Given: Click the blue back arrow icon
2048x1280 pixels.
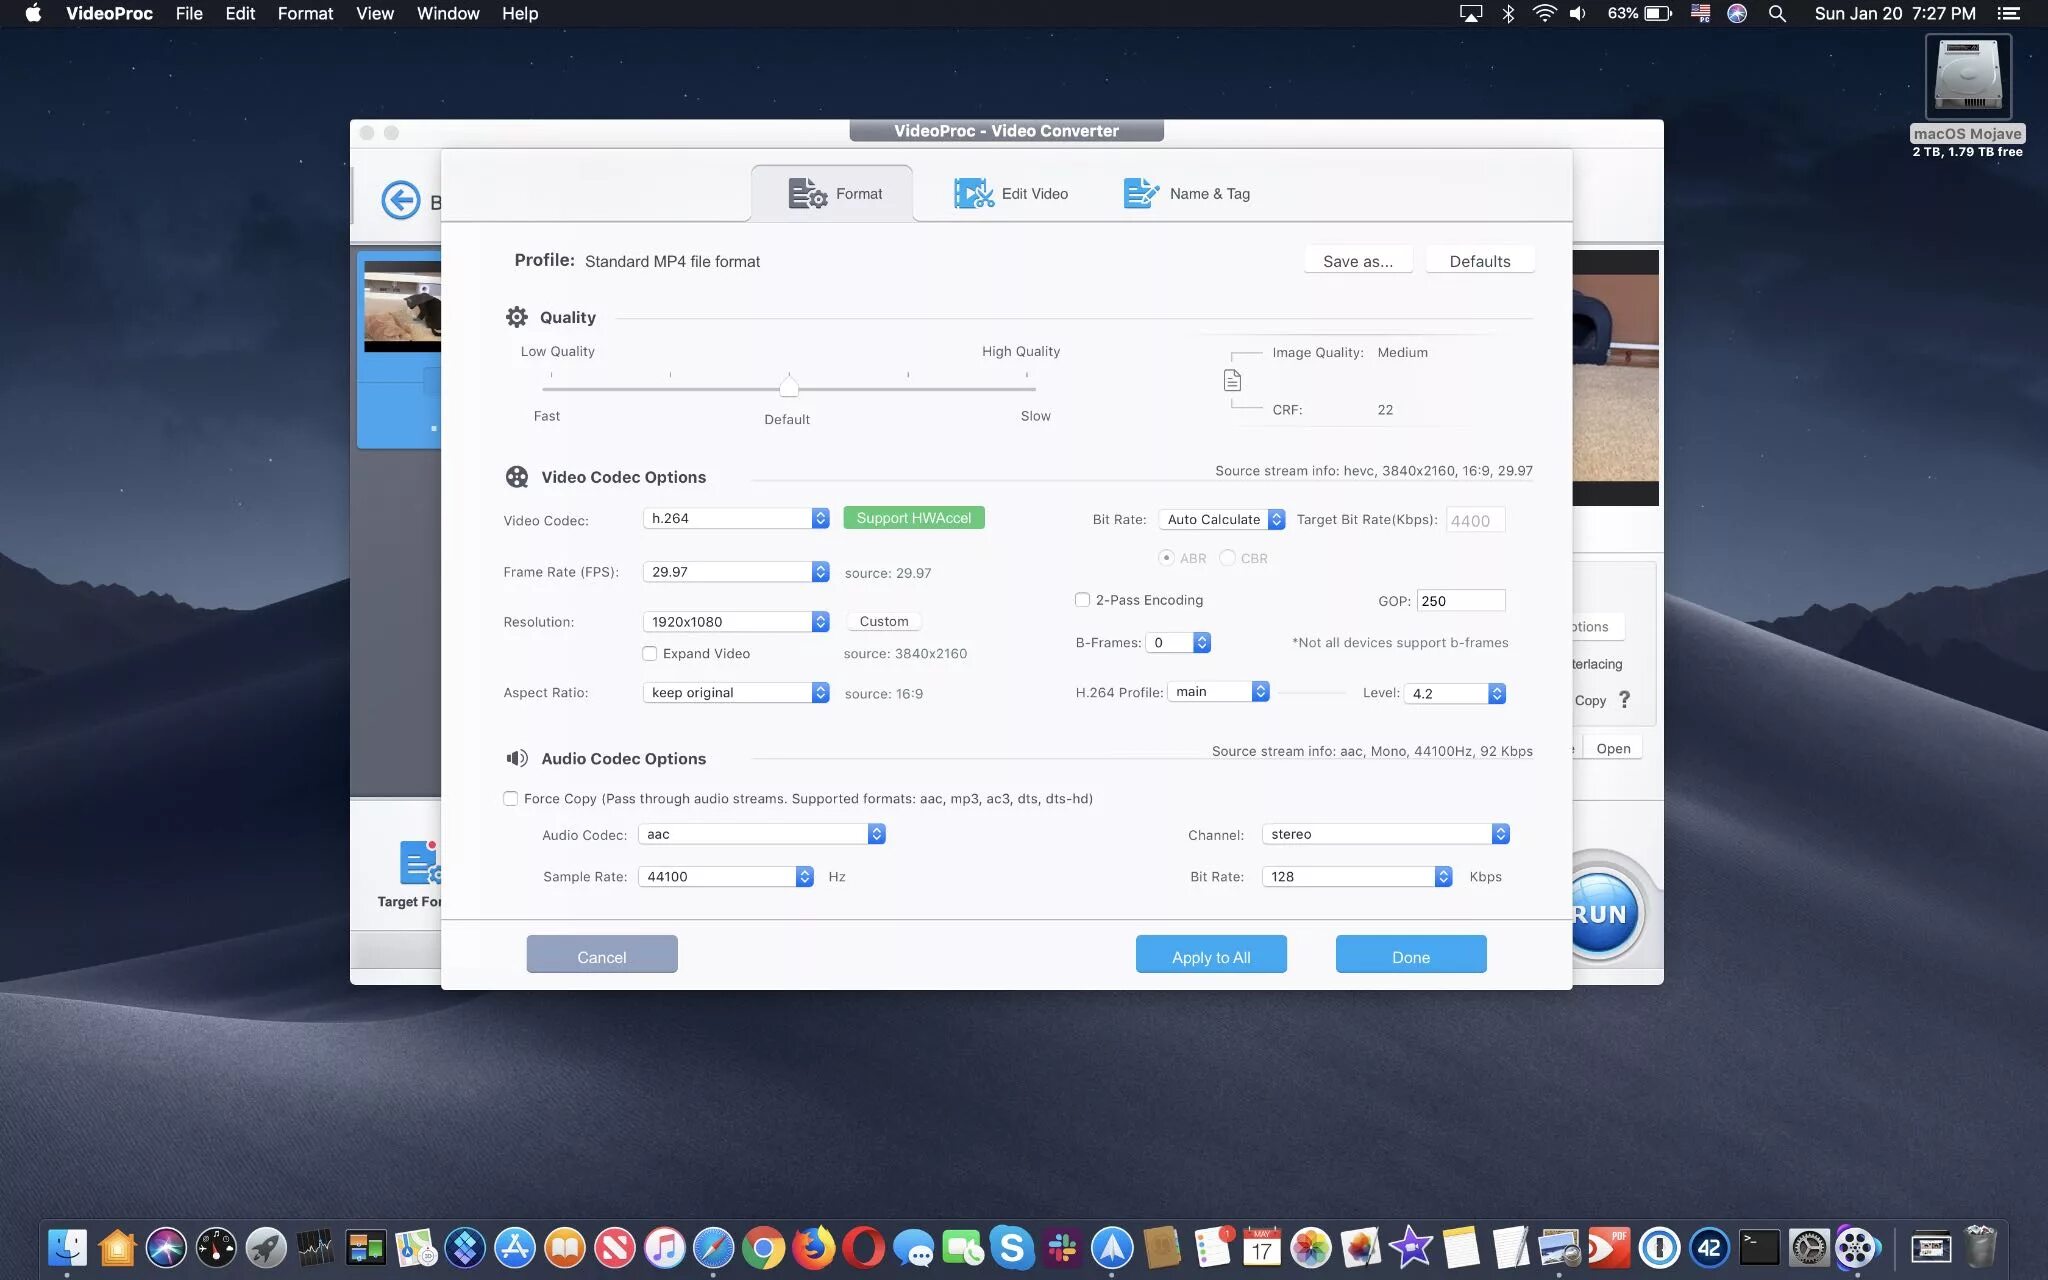Looking at the screenshot, I should pos(401,200).
